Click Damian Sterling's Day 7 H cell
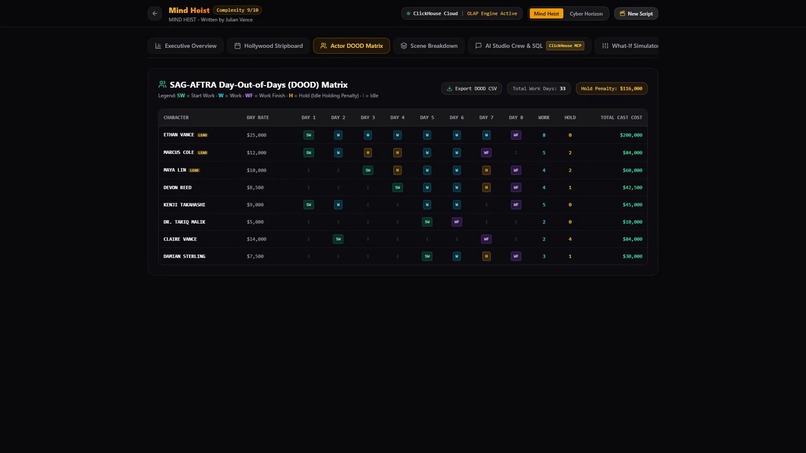This screenshot has height=453, width=806. 486,256
